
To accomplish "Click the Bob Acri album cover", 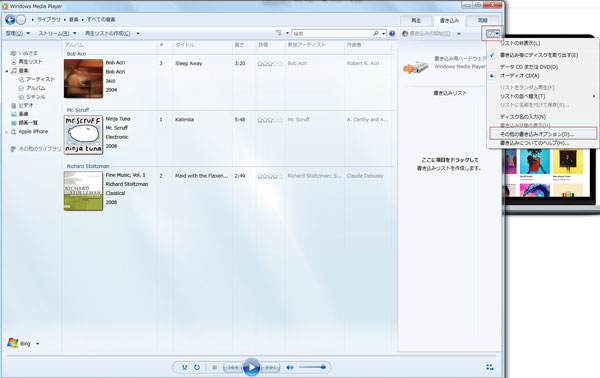I will click(83, 78).
